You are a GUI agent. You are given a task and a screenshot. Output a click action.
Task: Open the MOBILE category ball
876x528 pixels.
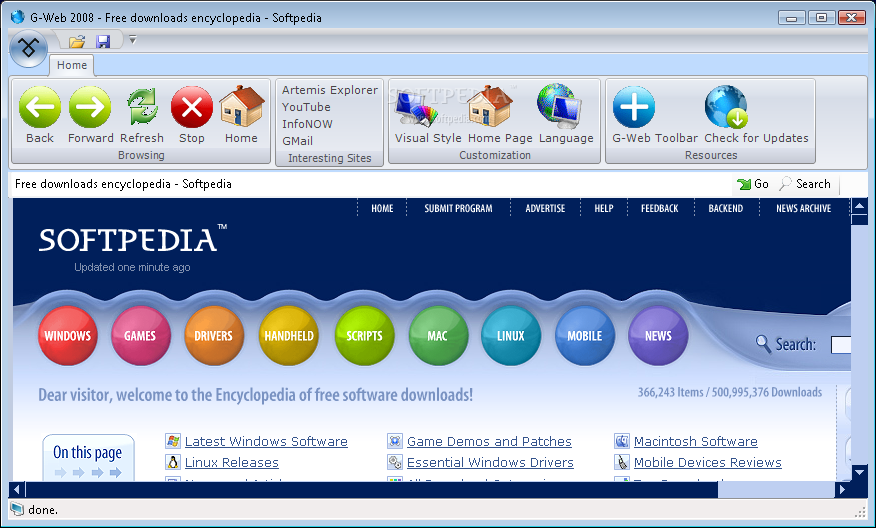584,336
